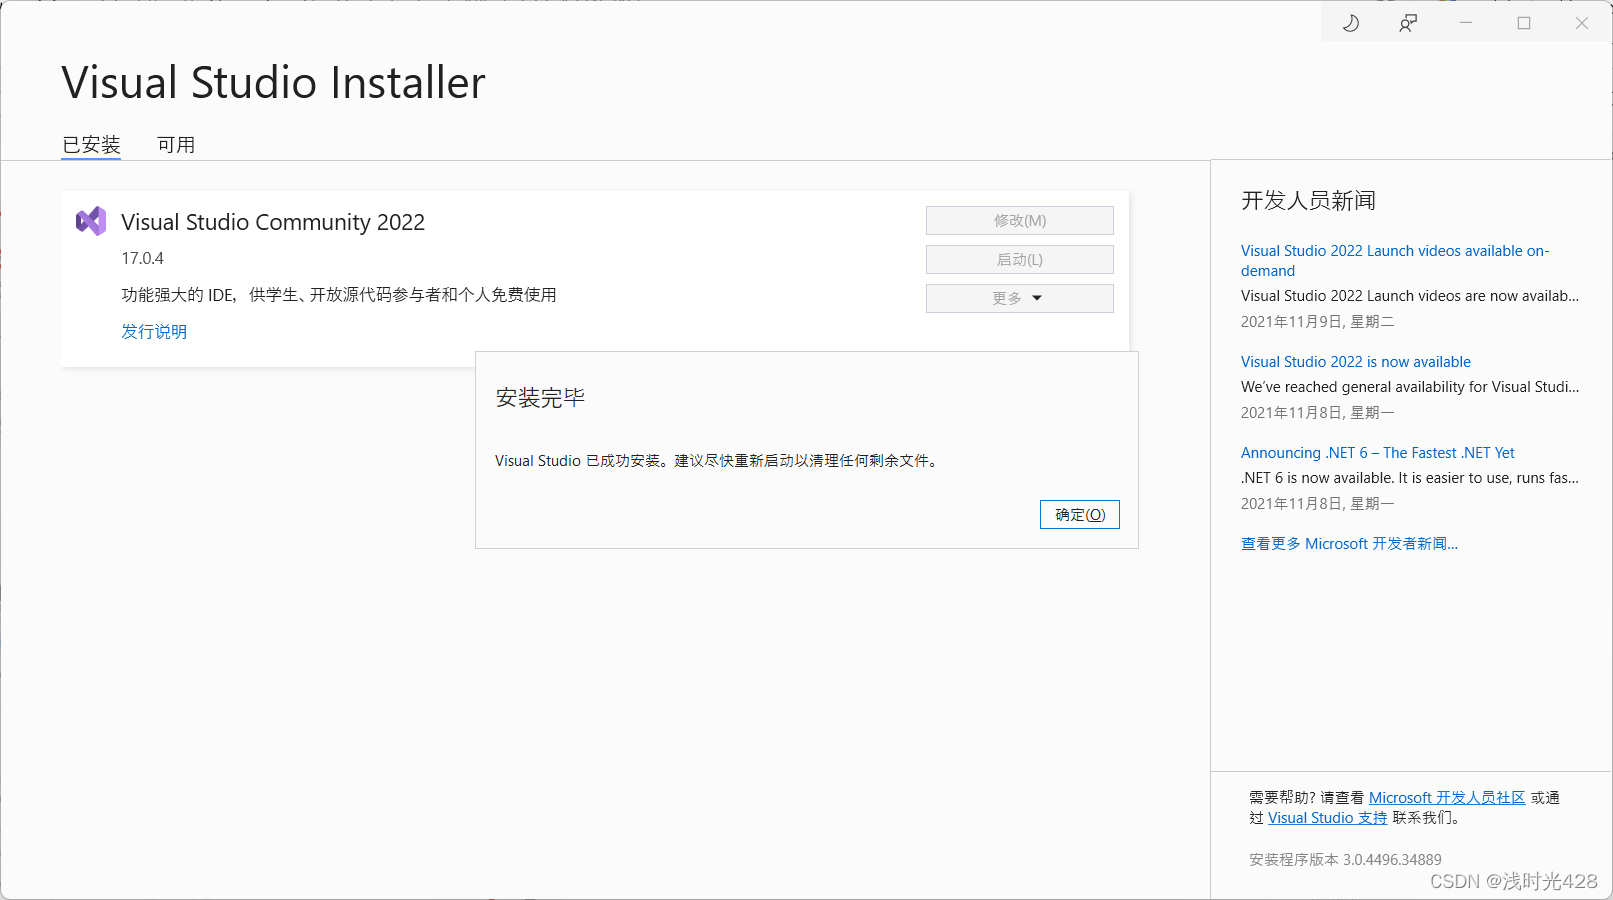Image resolution: width=1613 pixels, height=900 pixels.
Task: Select the 已安装 tab
Action: click(x=91, y=144)
